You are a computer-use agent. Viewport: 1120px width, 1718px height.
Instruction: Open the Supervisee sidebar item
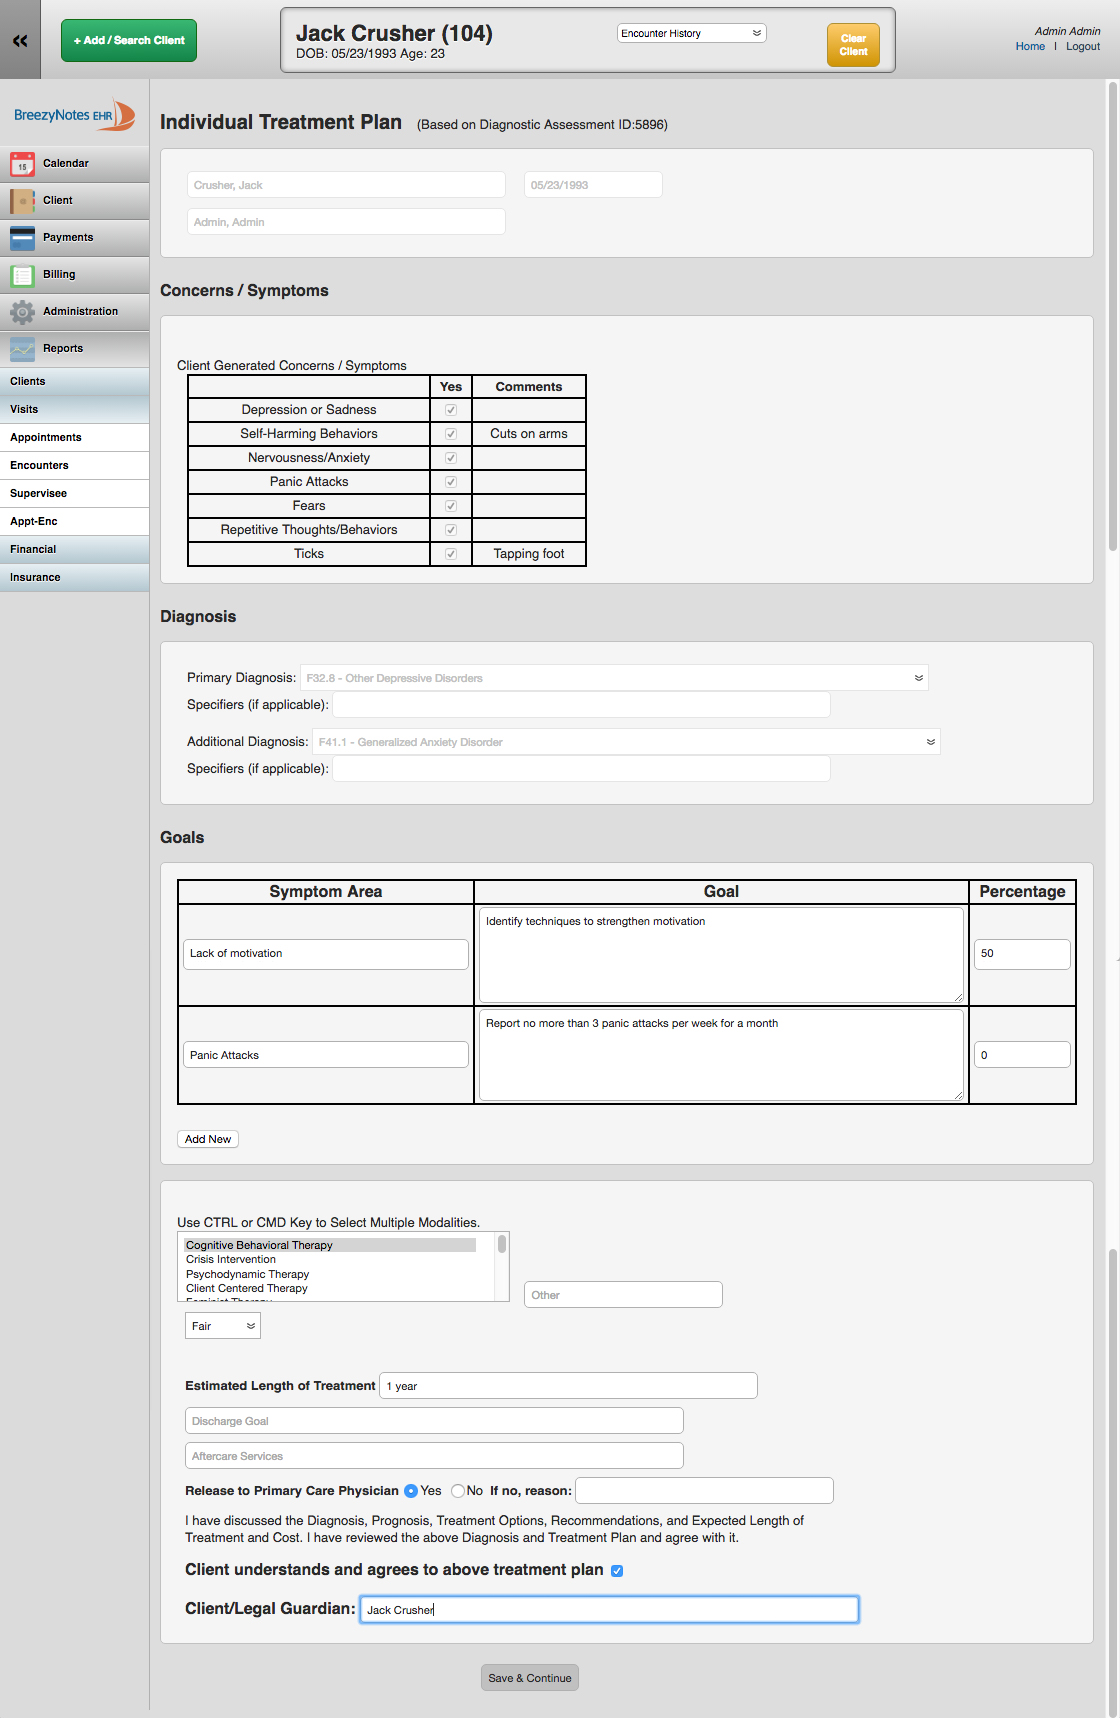[x=74, y=494]
